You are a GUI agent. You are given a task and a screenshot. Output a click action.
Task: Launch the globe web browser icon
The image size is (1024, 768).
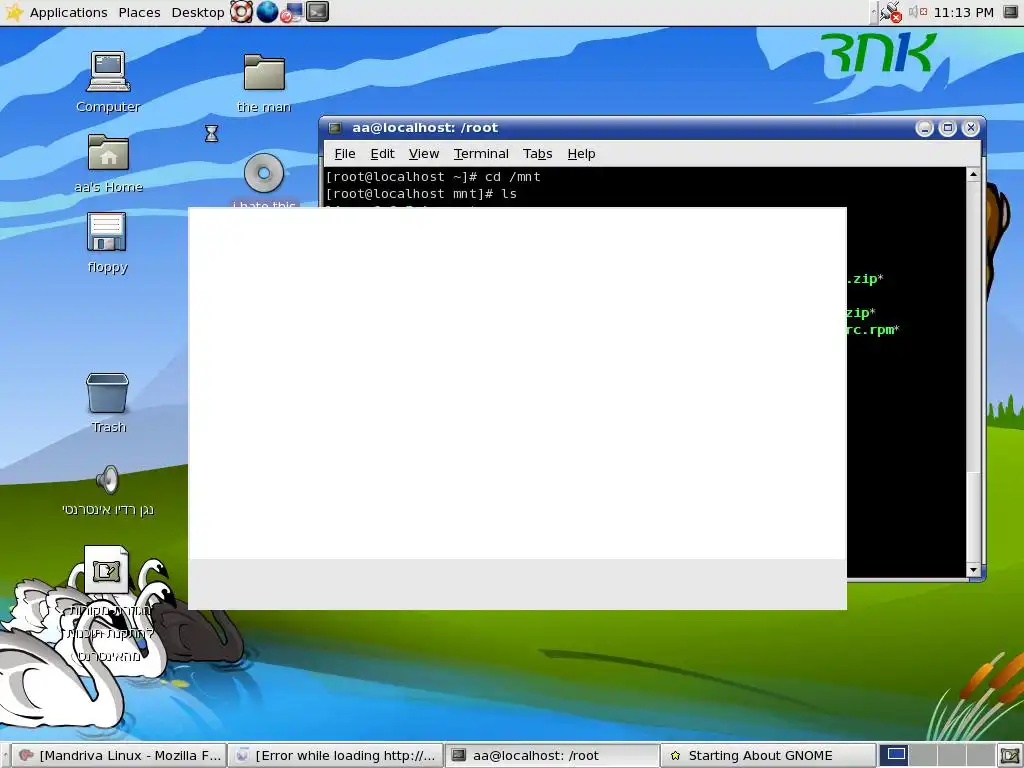coord(267,12)
